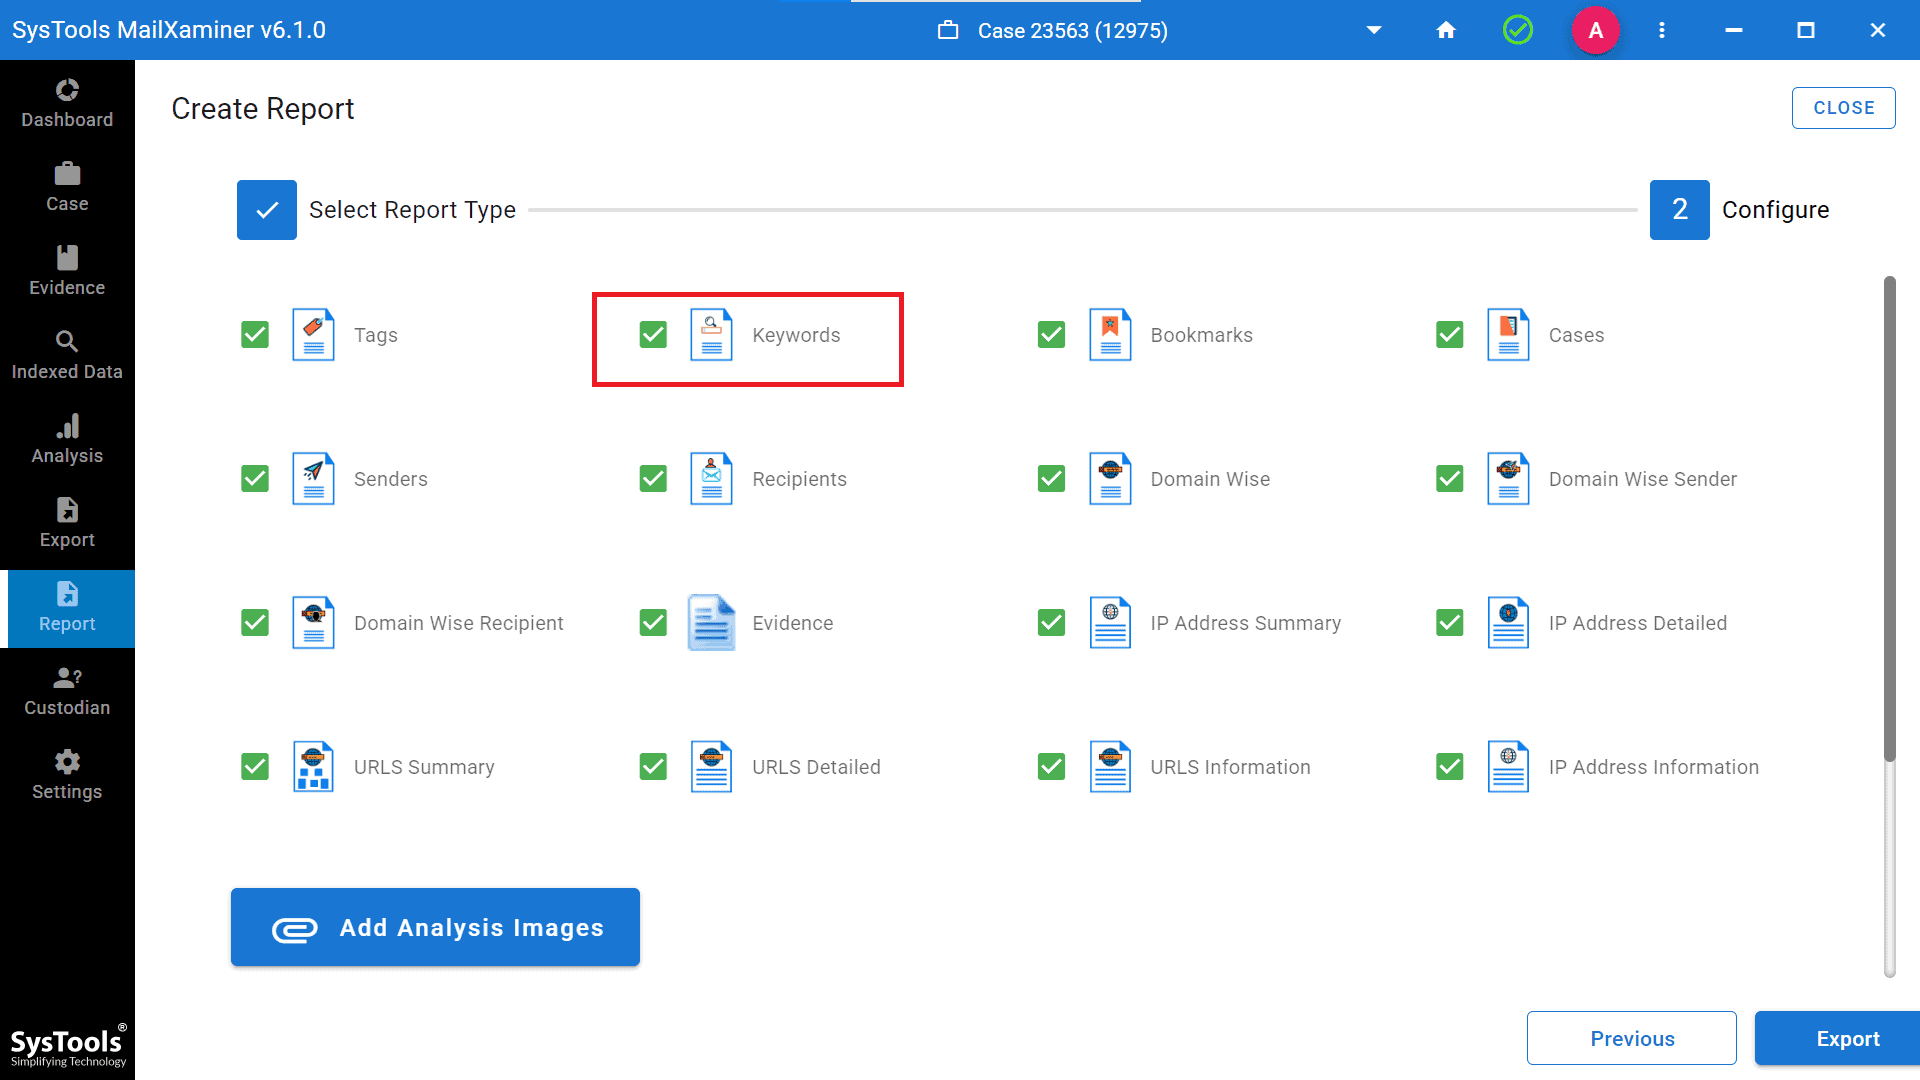The width and height of the screenshot is (1920, 1080).
Task: Click the case briefcase icon in title bar
Action: (948, 30)
